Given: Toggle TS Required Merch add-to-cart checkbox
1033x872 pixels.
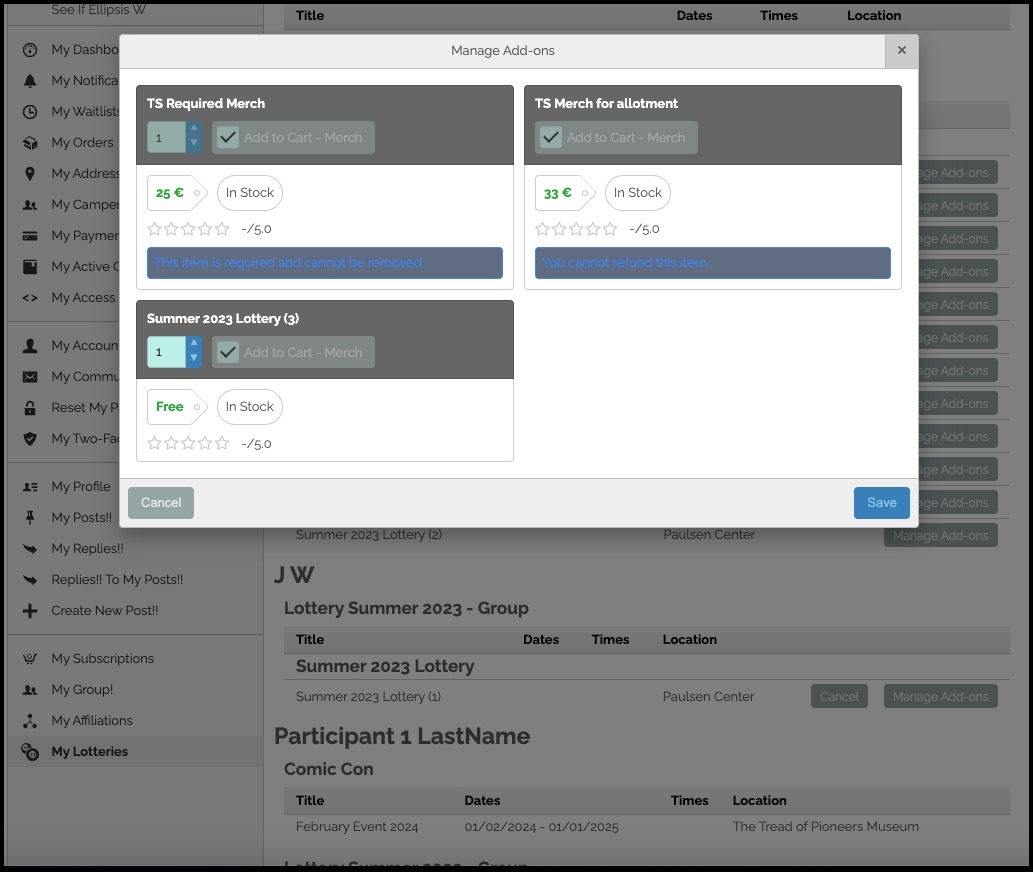Looking at the screenshot, I should coord(228,138).
